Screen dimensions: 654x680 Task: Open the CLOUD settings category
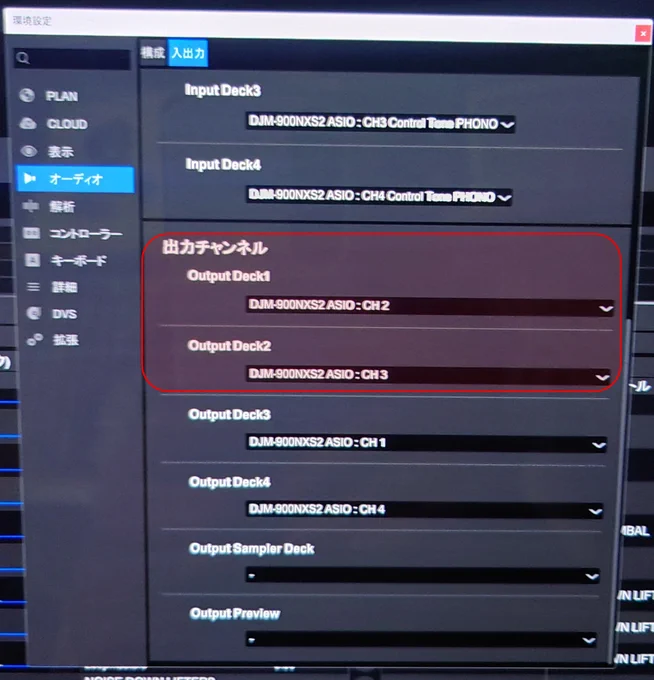tap(67, 124)
